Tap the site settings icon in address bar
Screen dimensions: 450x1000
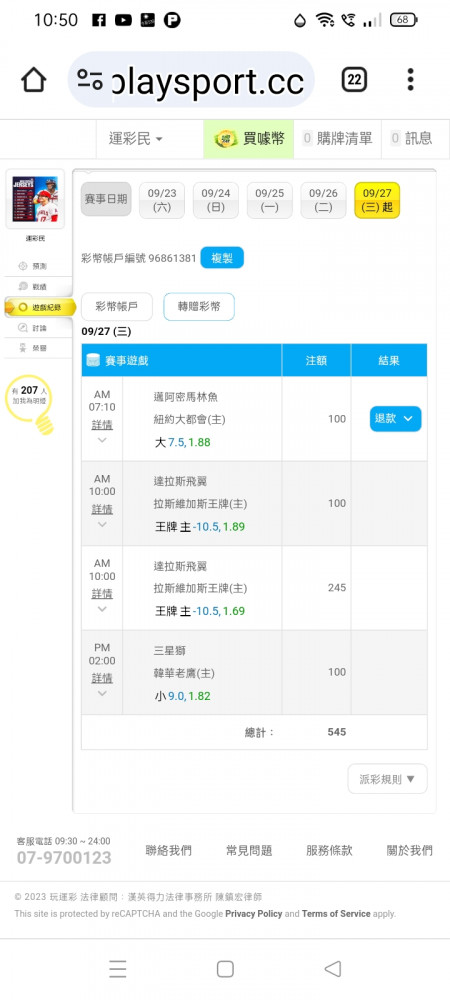[90, 80]
